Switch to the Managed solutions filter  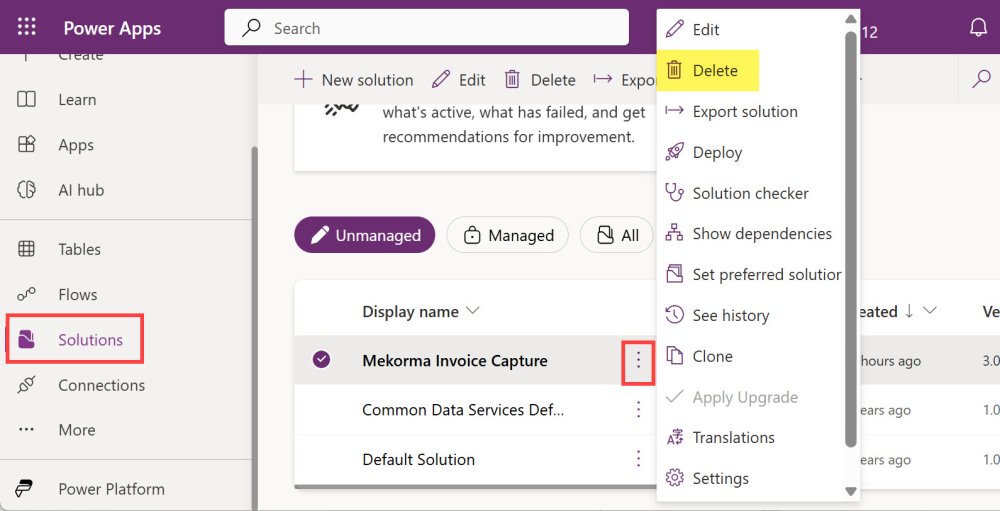click(x=507, y=235)
